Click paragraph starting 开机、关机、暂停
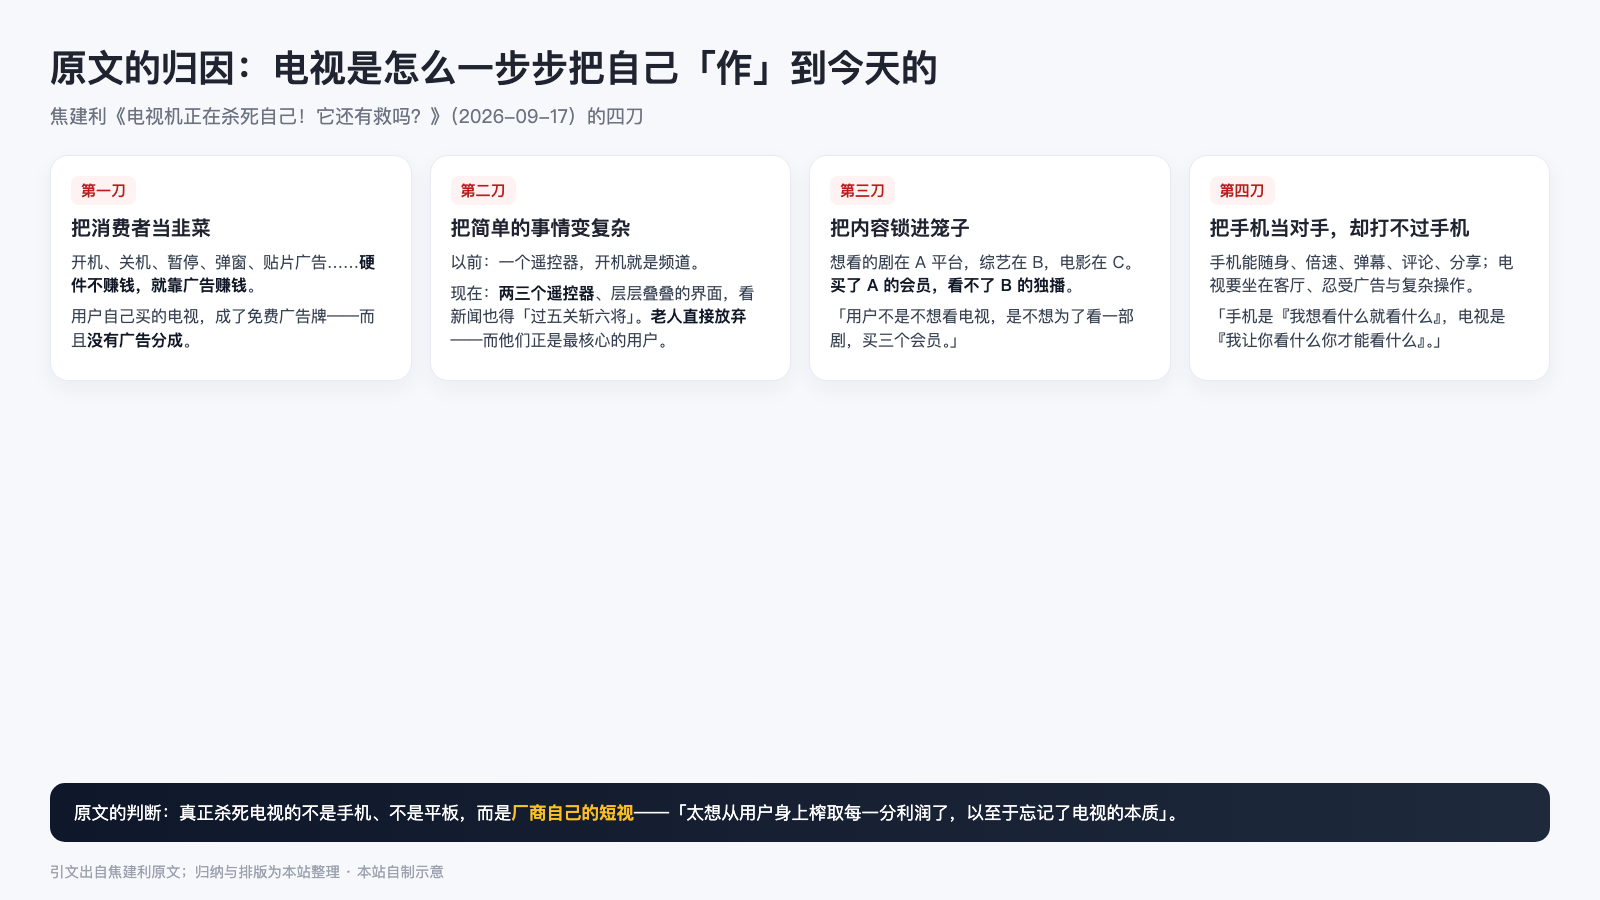This screenshot has height=900, width=1600. click(x=223, y=274)
